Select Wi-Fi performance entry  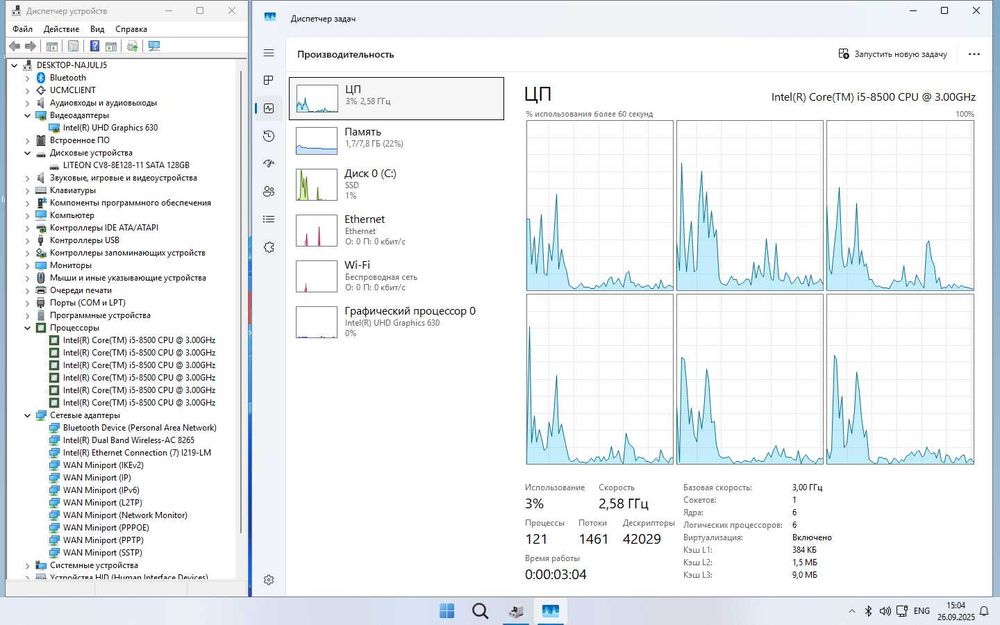(x=396, y=276)
